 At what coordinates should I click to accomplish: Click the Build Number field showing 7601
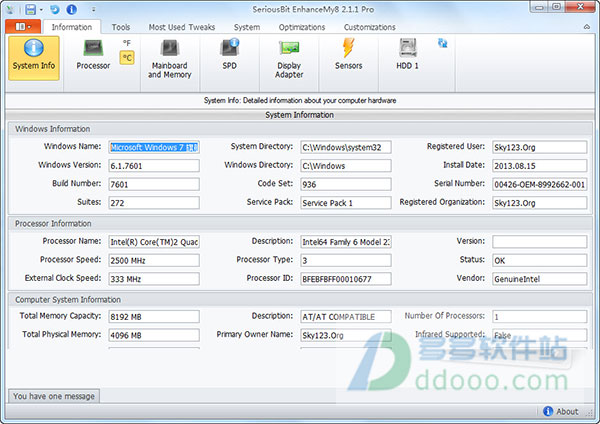(154, 184)
